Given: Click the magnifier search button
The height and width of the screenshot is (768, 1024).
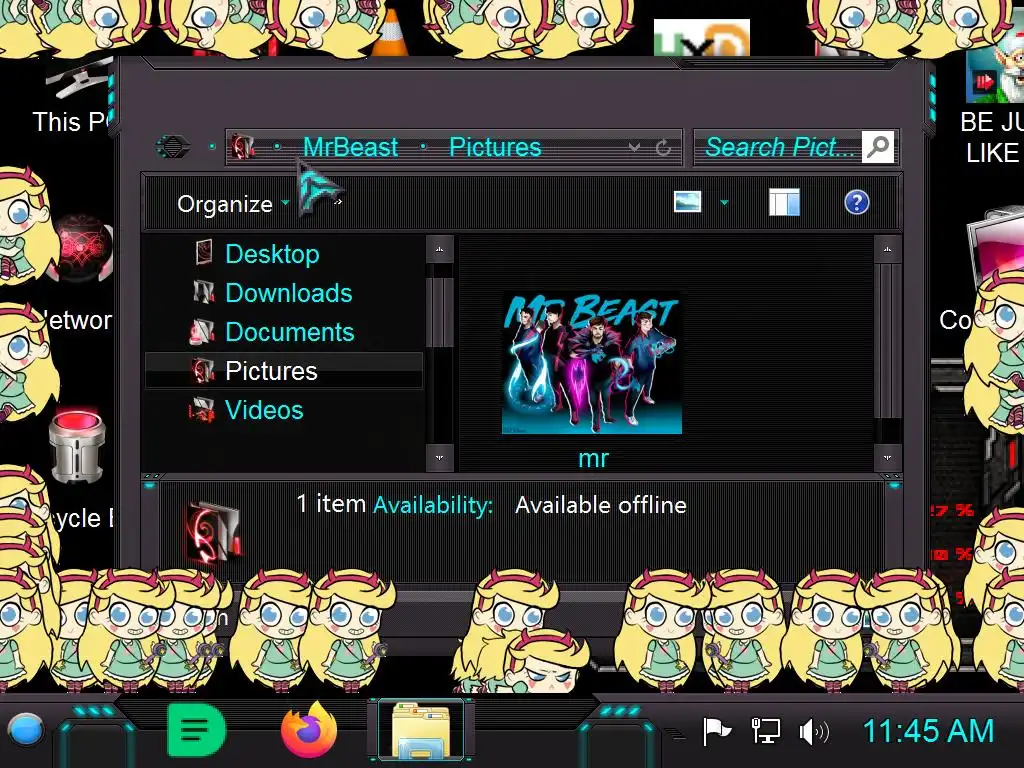Looking at the screenshot, I should point(878,147).
